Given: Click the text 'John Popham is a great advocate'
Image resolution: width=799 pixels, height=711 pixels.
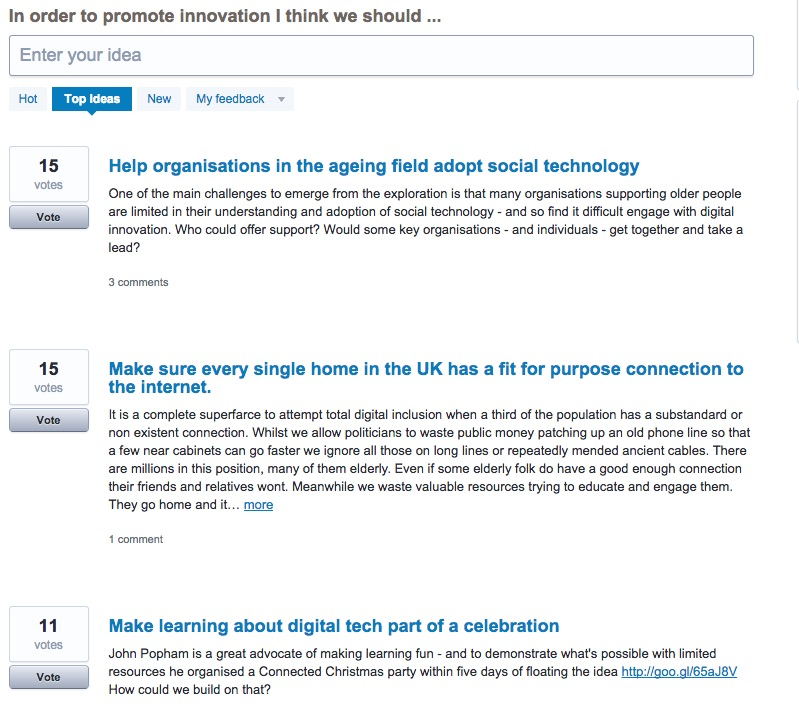Looking at the screenshot, I should click(422, 672).
